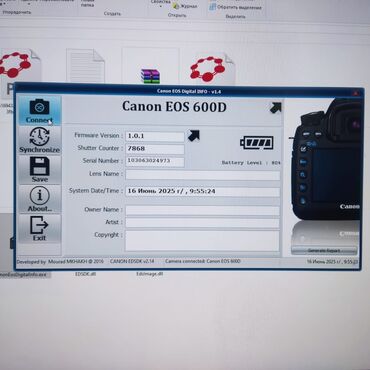
Task: Click the Exit door icon button
Action: [x=39, y=229]
